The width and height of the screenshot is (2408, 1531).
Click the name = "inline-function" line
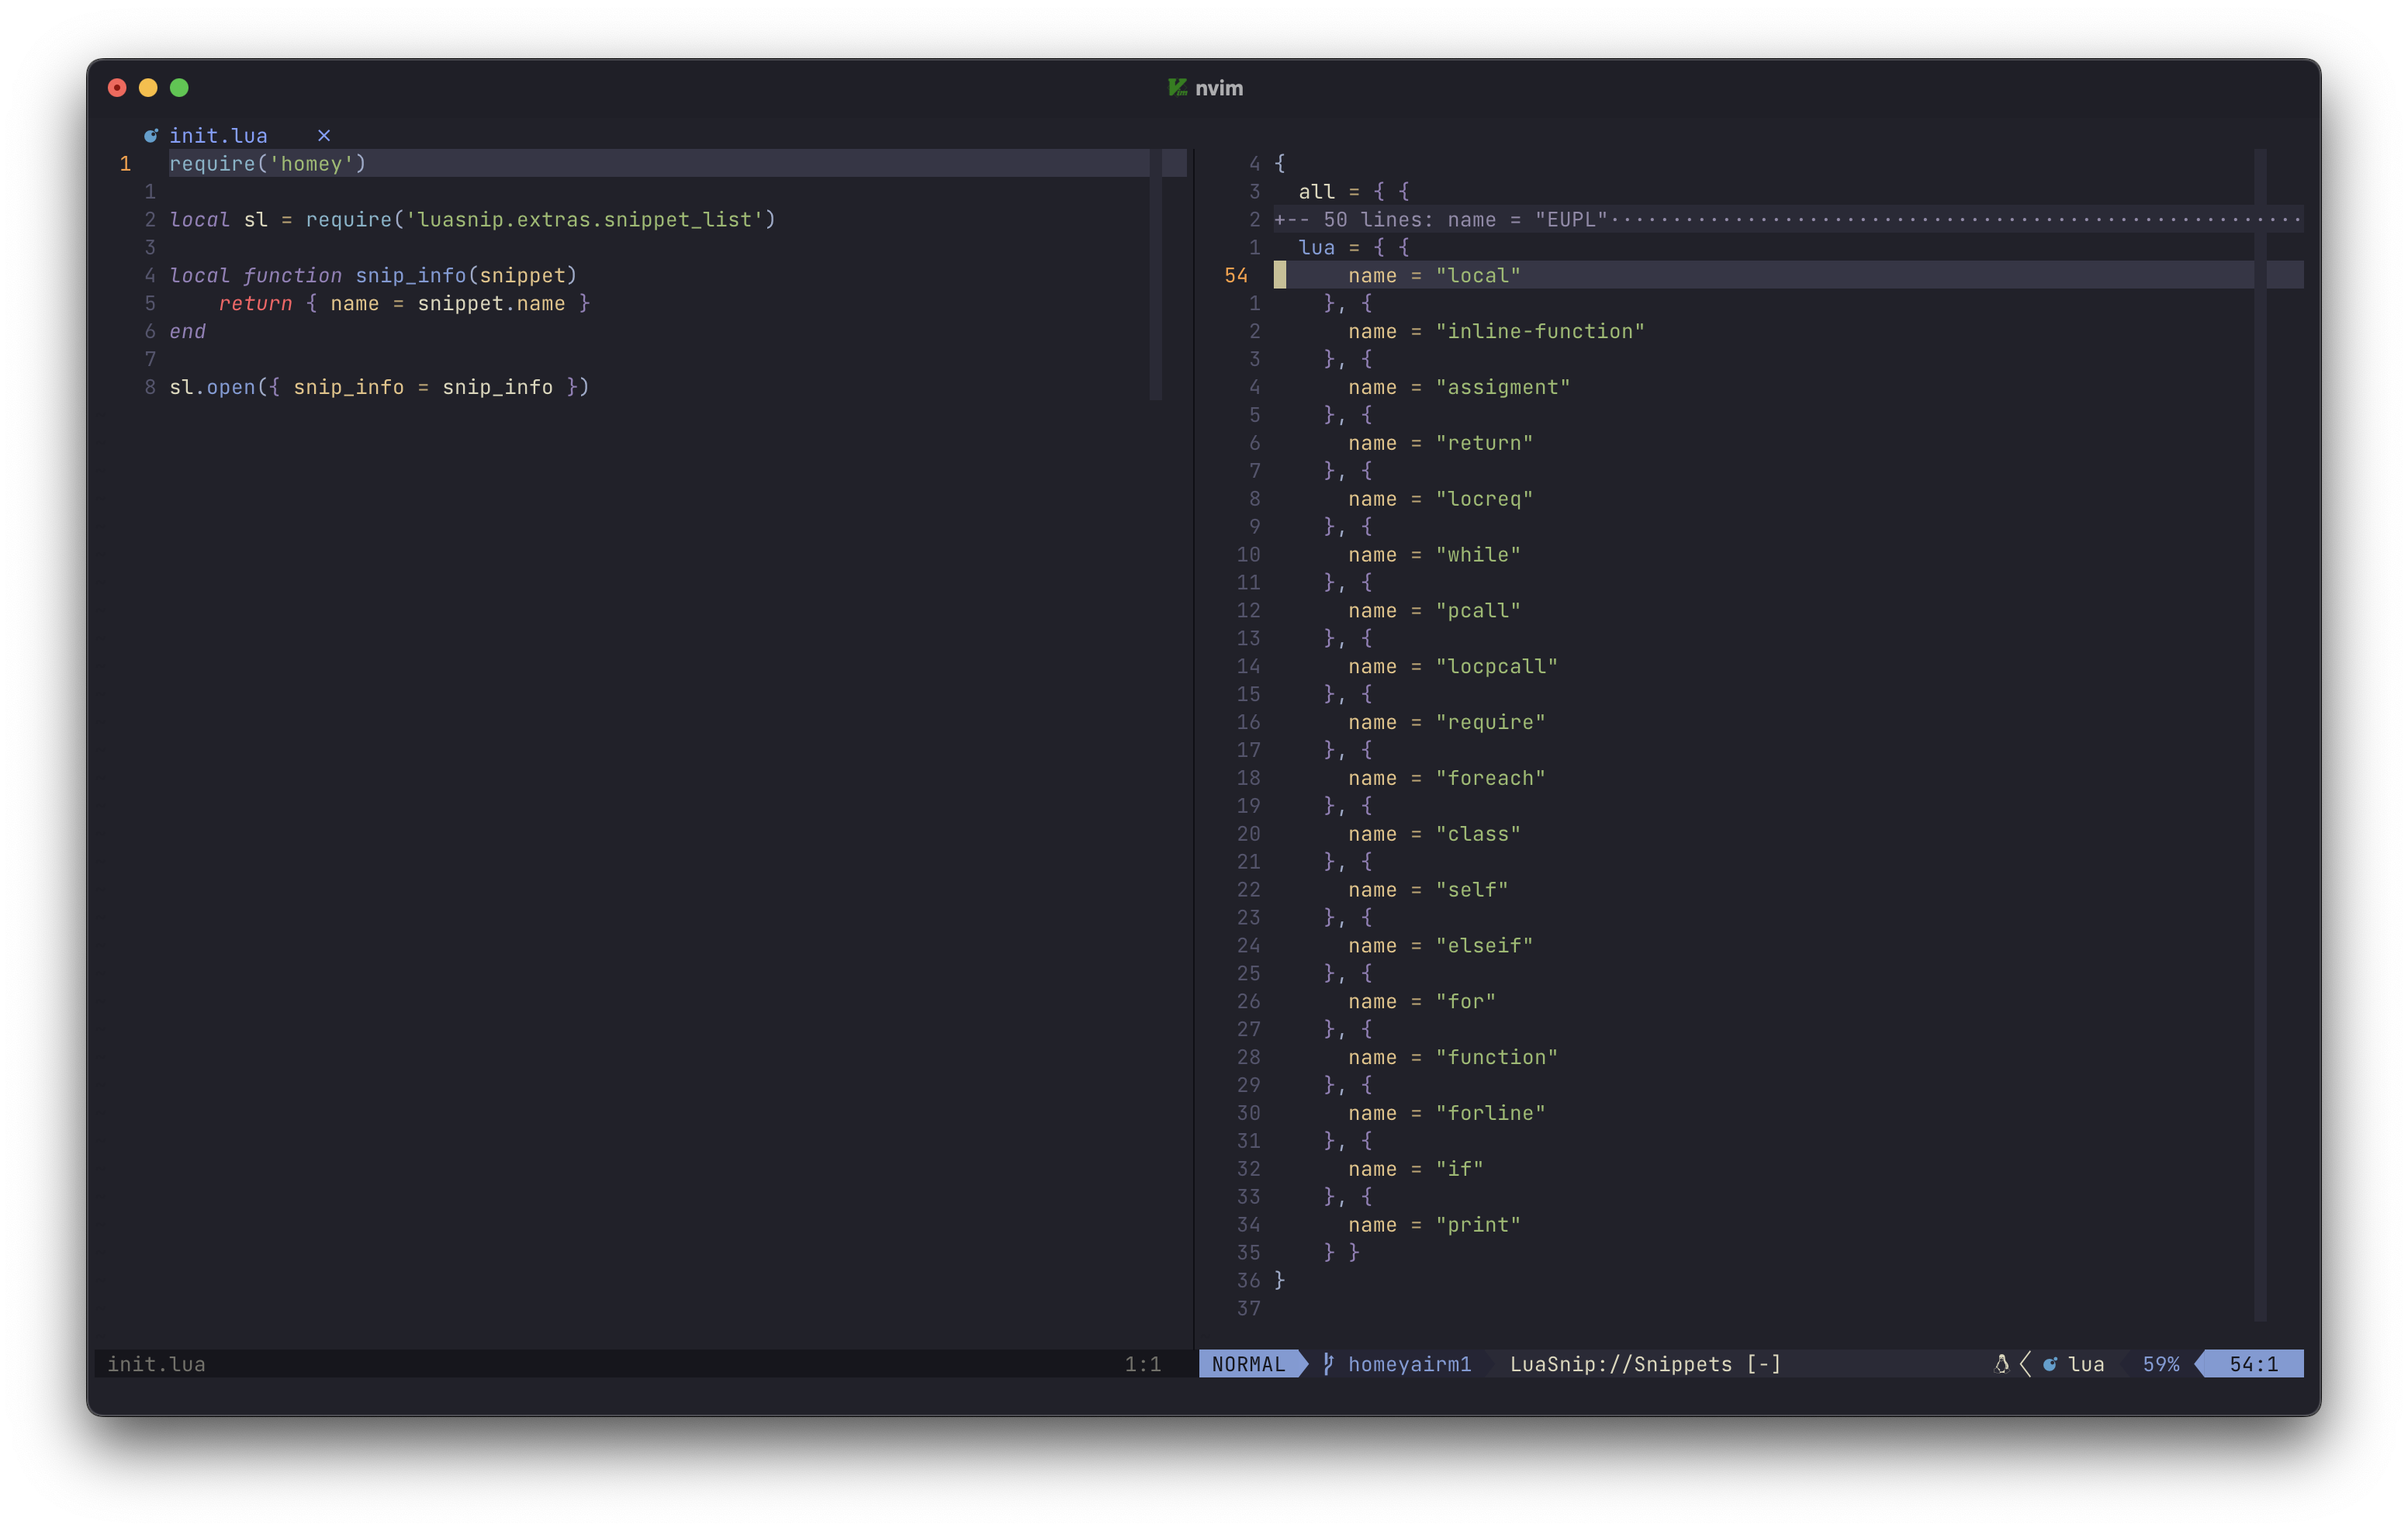pos(1496,331)
